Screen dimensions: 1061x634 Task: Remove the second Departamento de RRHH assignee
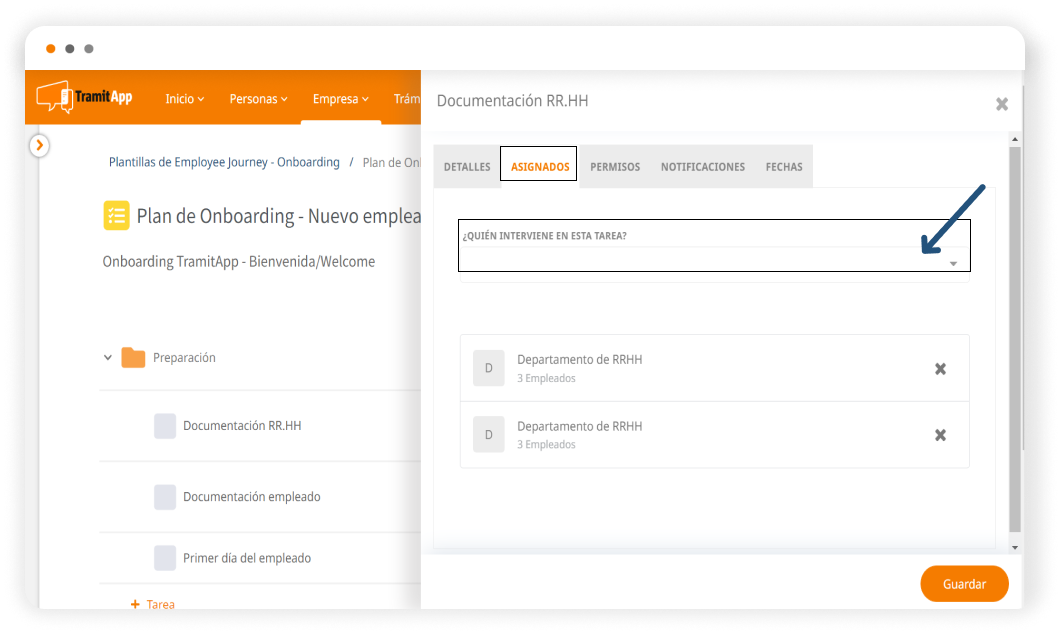[940, 435]
